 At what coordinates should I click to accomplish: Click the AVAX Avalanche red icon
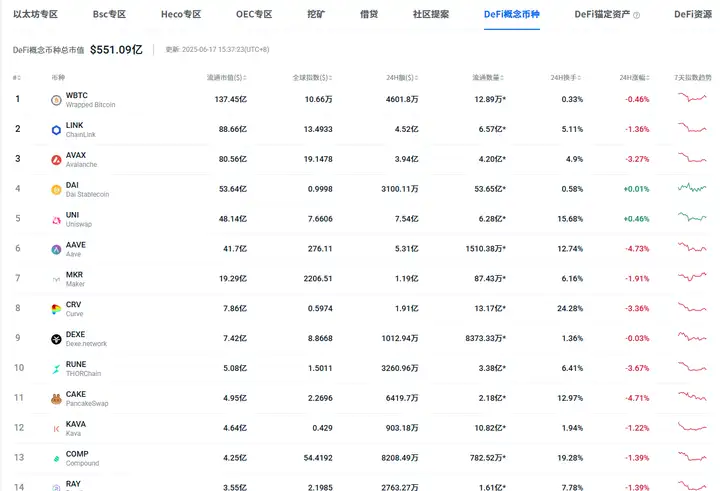56,160
